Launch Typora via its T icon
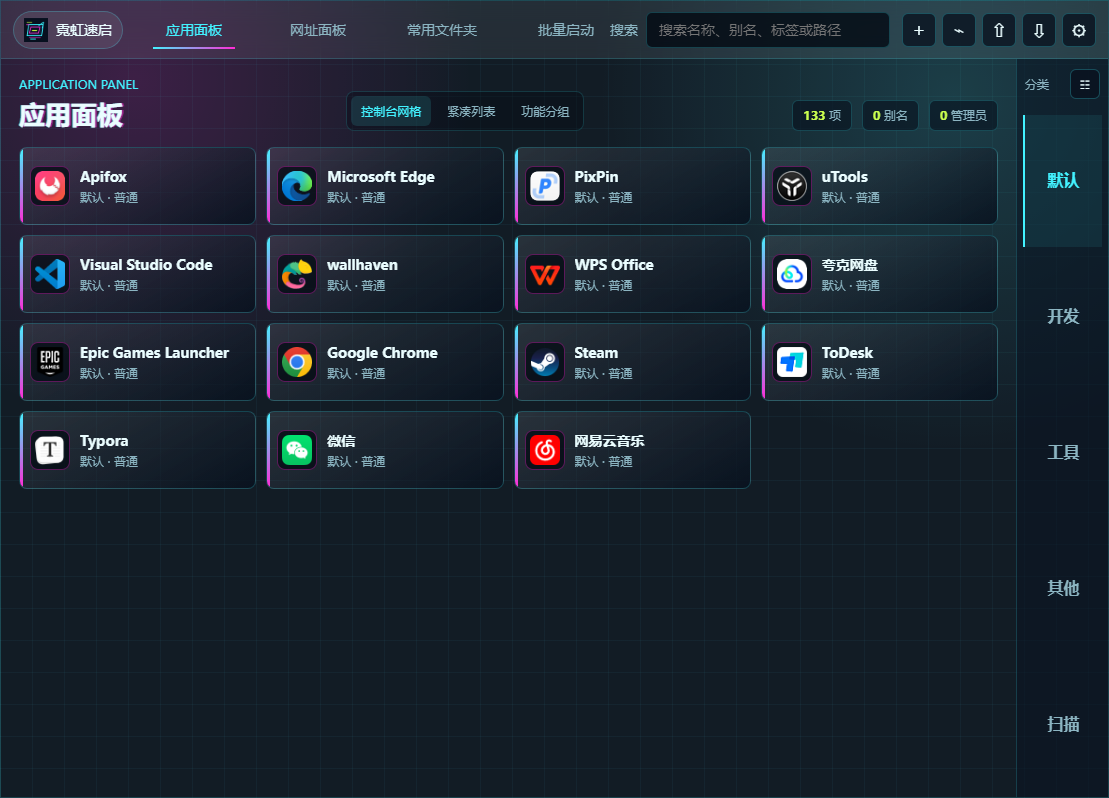Screen dimensions: 1109x798 [x=50, y=450]
